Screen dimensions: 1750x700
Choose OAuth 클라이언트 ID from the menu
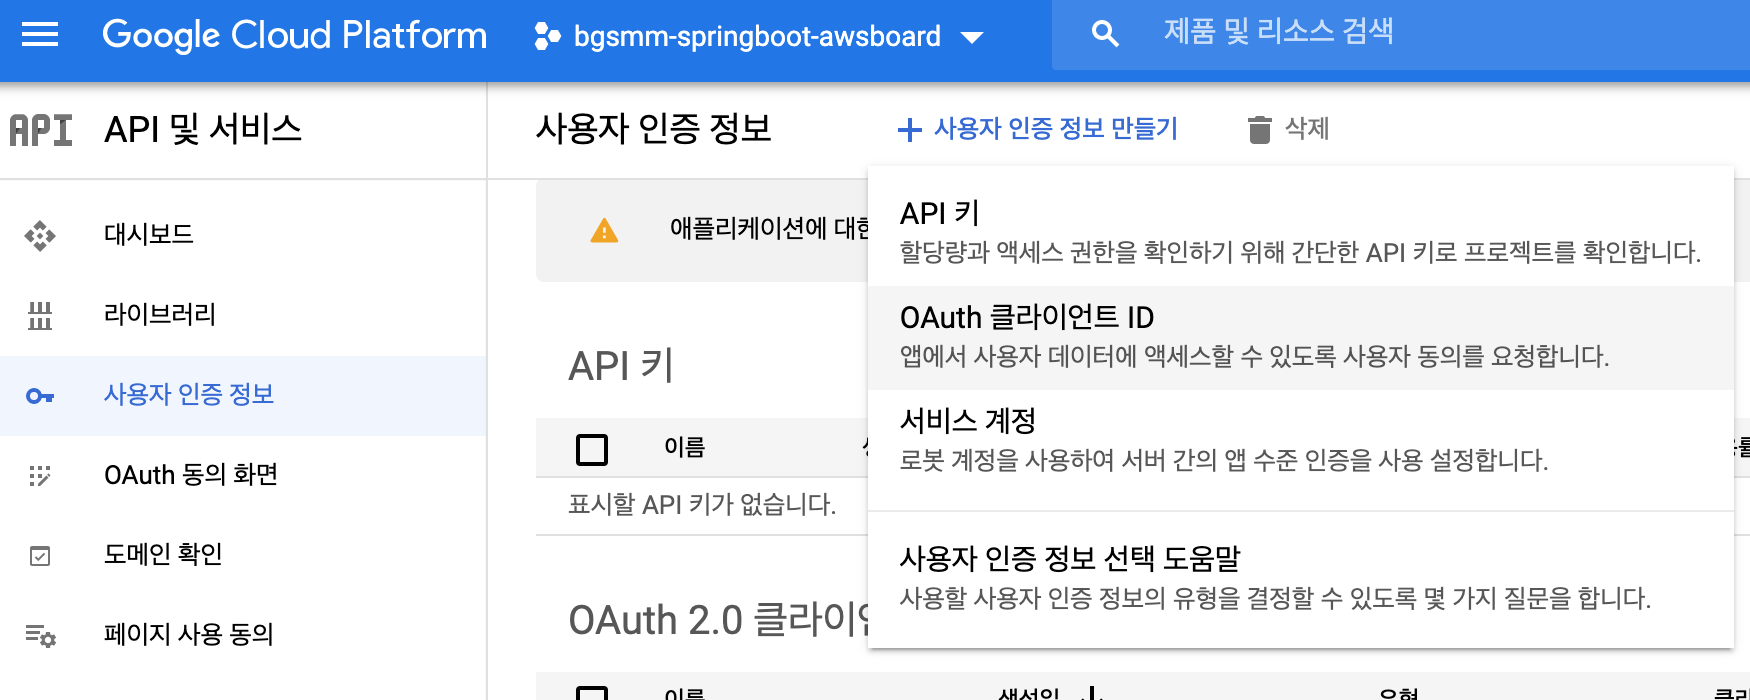(1300, 336)
